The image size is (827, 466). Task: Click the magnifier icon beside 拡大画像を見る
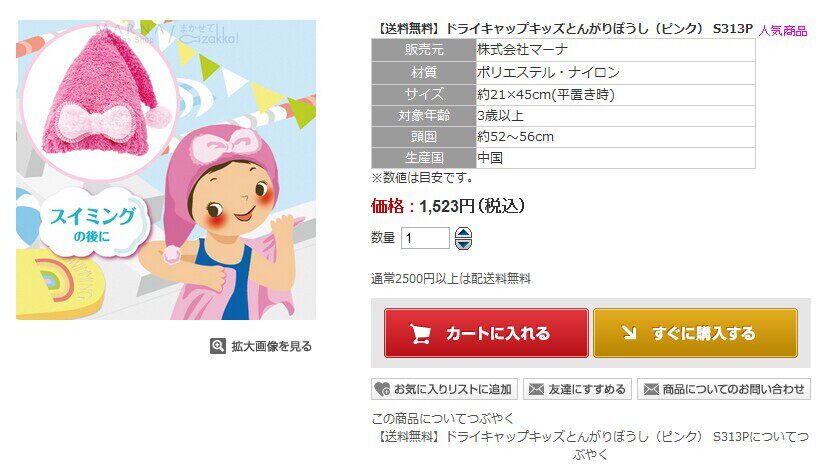coord(218,346)
